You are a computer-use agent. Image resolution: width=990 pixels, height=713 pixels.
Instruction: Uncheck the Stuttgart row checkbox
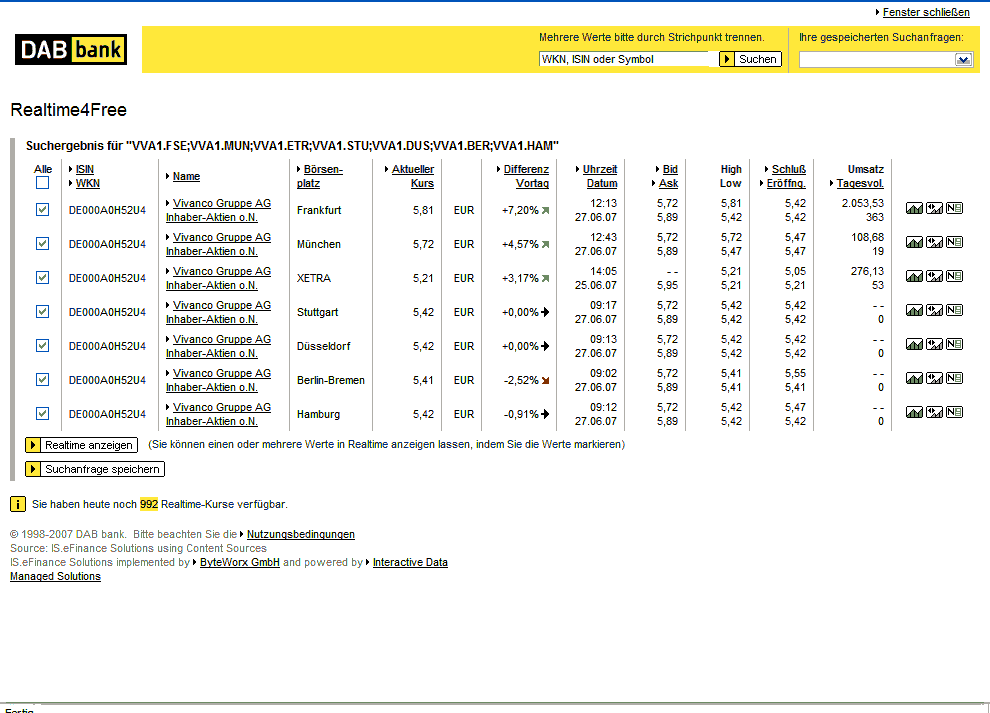click(42, 312)
